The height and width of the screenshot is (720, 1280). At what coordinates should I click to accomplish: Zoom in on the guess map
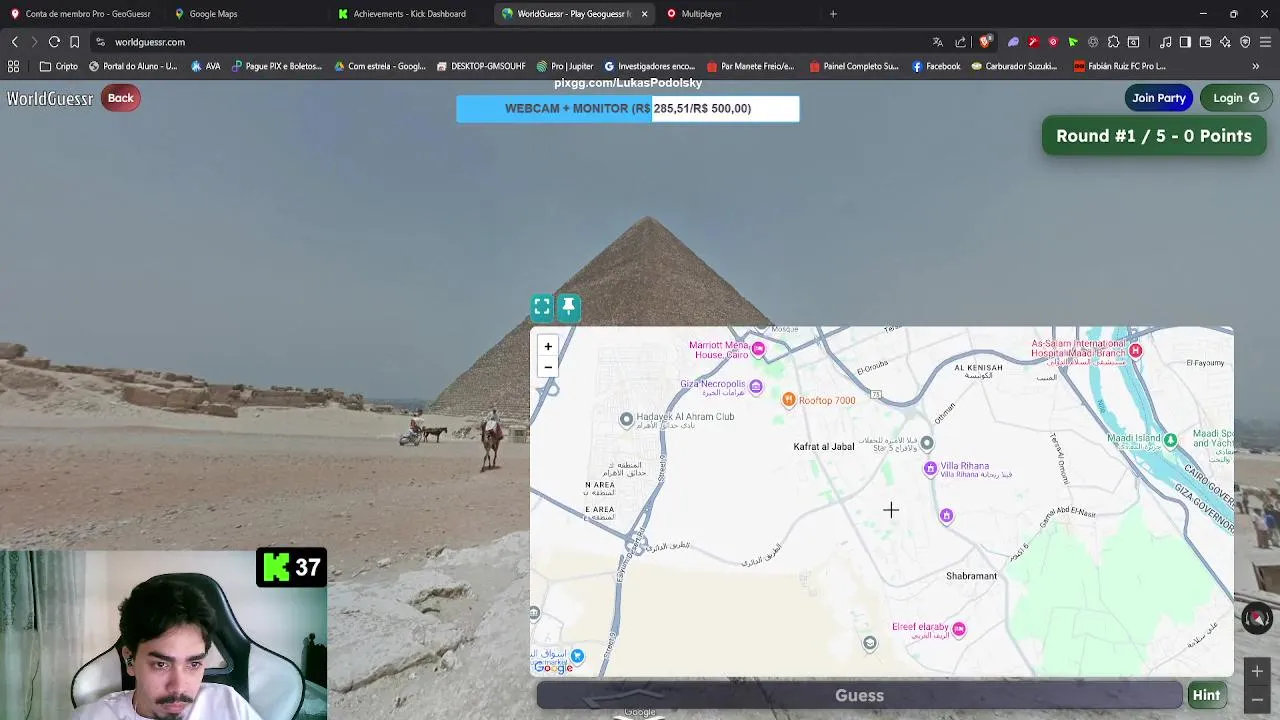(x=548, y=346)
